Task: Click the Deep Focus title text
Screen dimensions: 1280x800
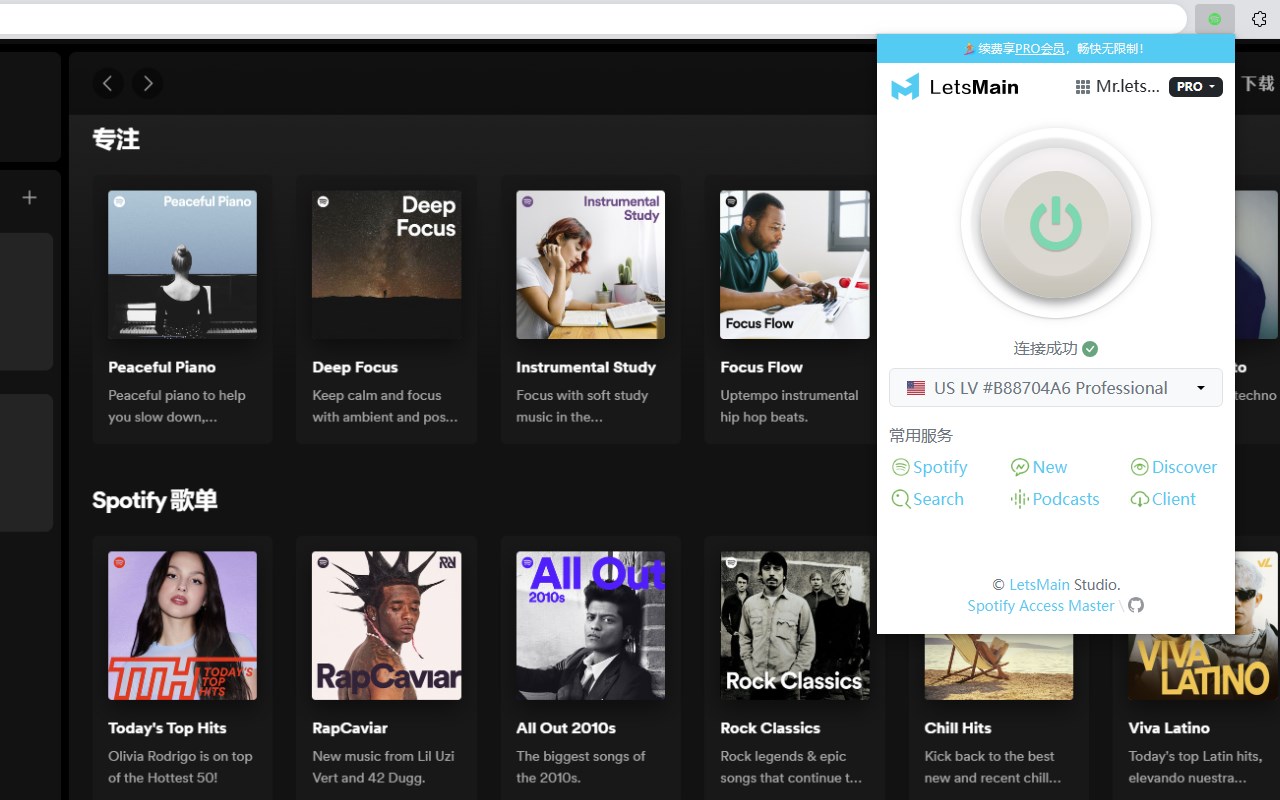Action: point(355,367)
